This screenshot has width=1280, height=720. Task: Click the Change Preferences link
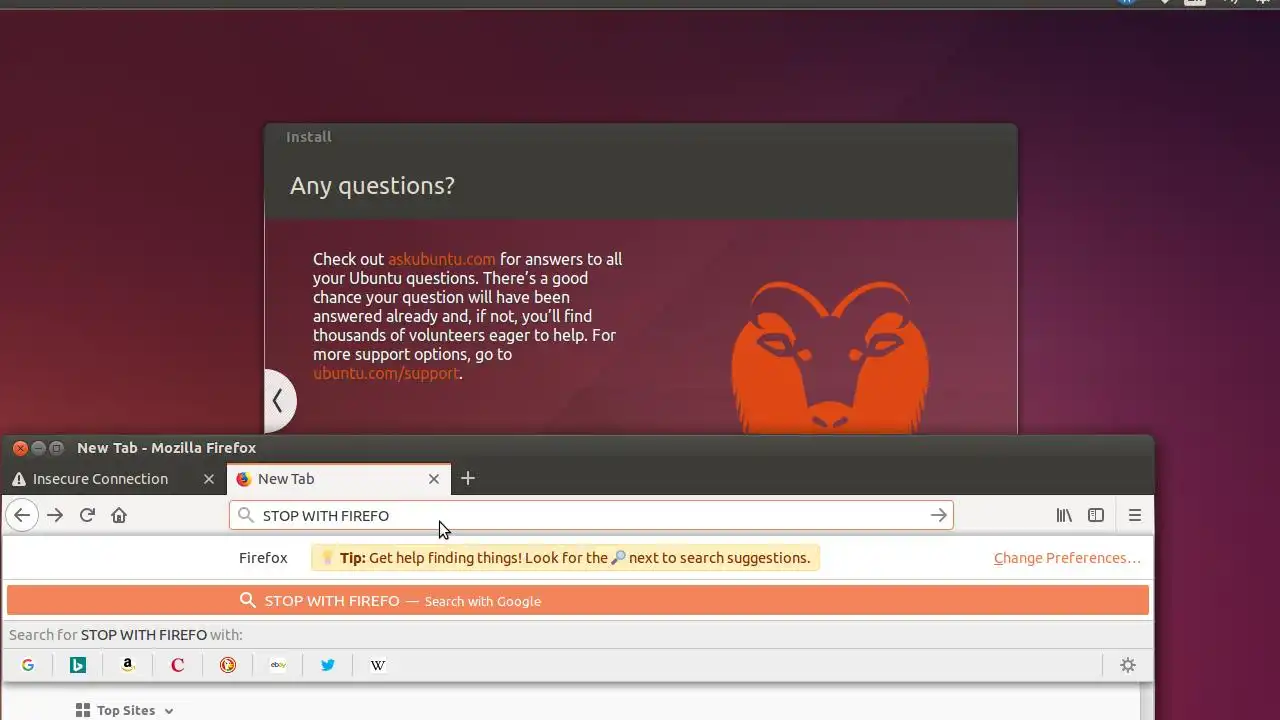click(x=1067, y=558)
